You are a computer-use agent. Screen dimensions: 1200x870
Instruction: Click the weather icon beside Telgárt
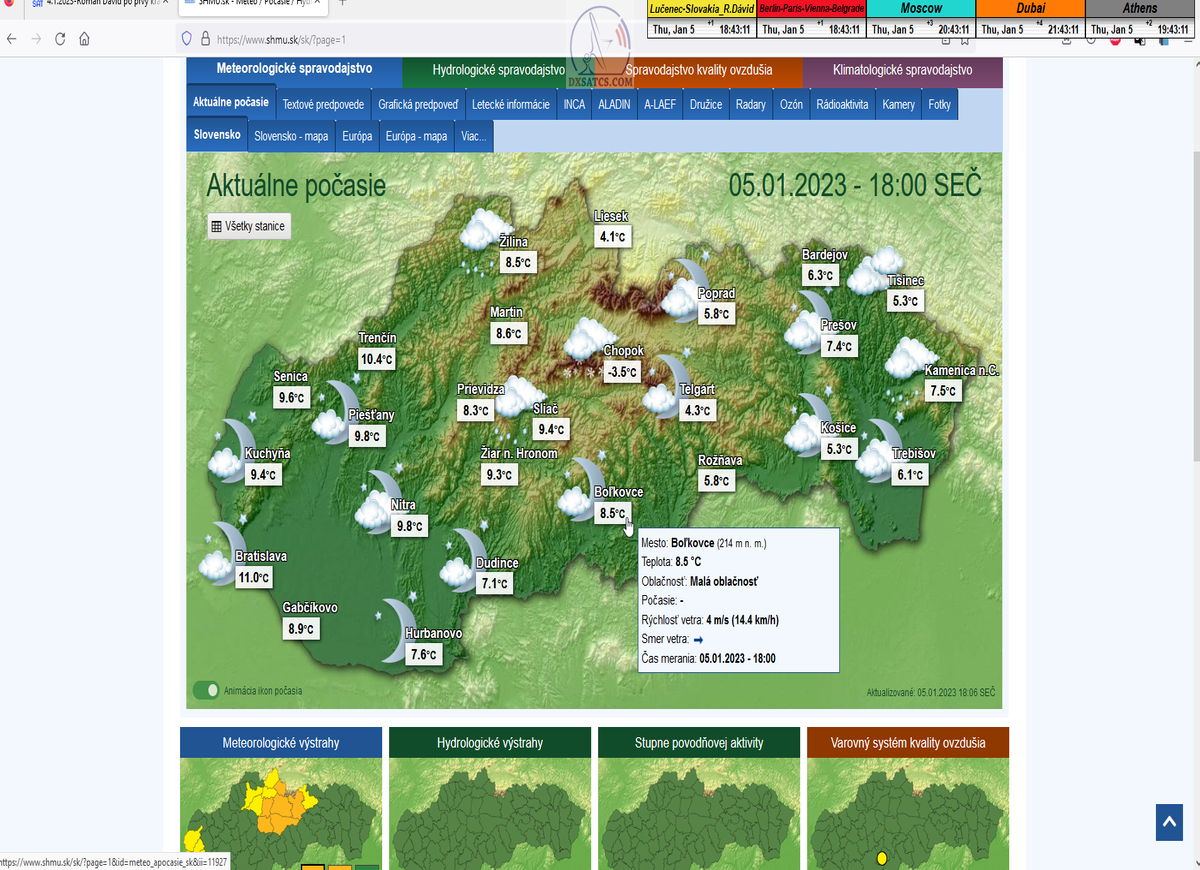[x=666, y=385]
